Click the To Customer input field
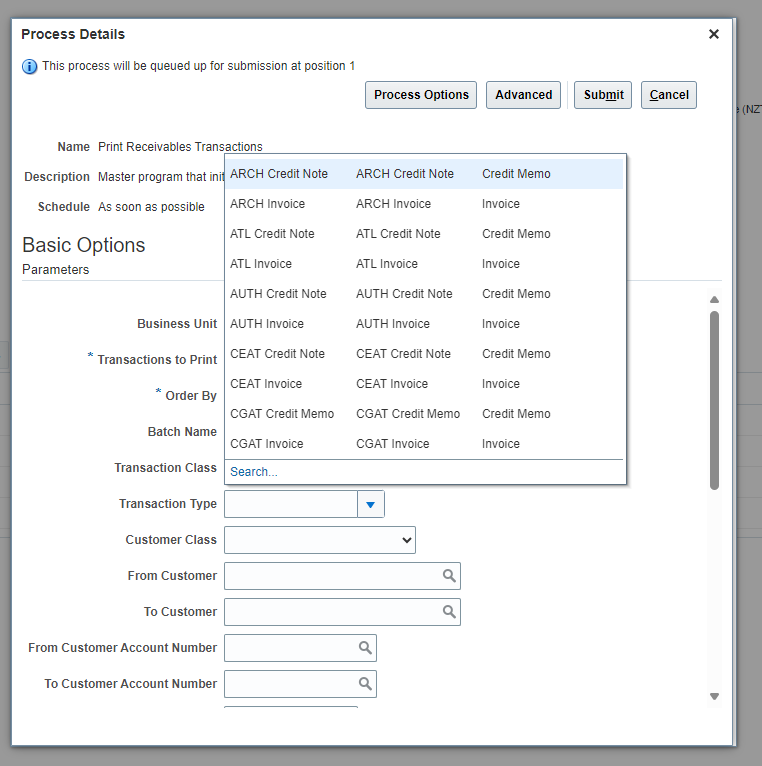The height and width of the screenshot is (766, 762). coord(332,612)
